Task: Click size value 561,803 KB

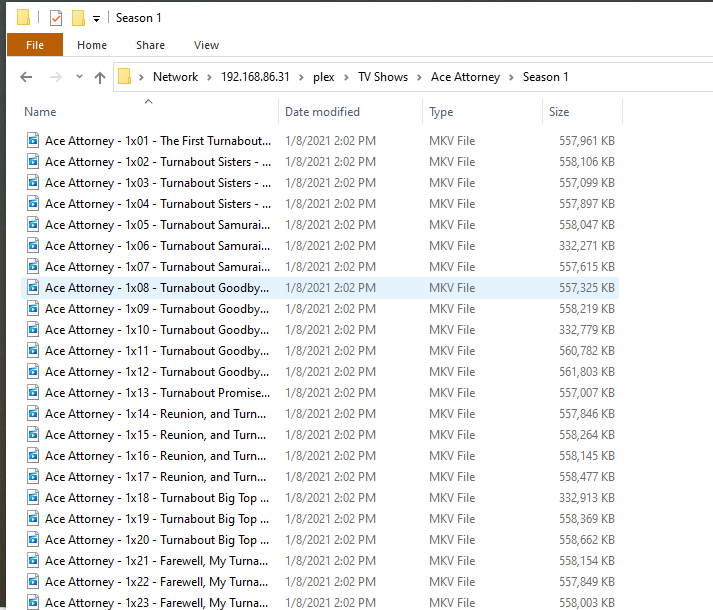Action: (587, 372)
